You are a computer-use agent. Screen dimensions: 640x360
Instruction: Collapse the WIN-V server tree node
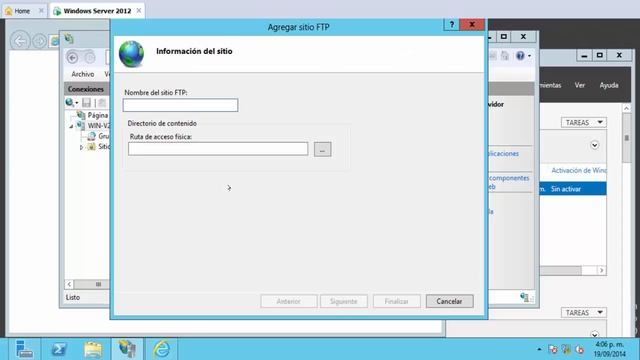71,126
